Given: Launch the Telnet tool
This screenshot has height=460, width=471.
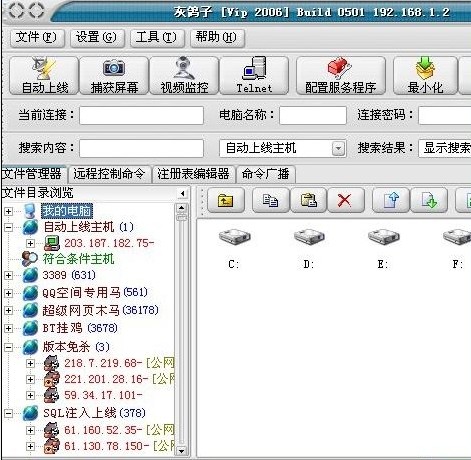Looking at the screenshot, I should [254, 76].
